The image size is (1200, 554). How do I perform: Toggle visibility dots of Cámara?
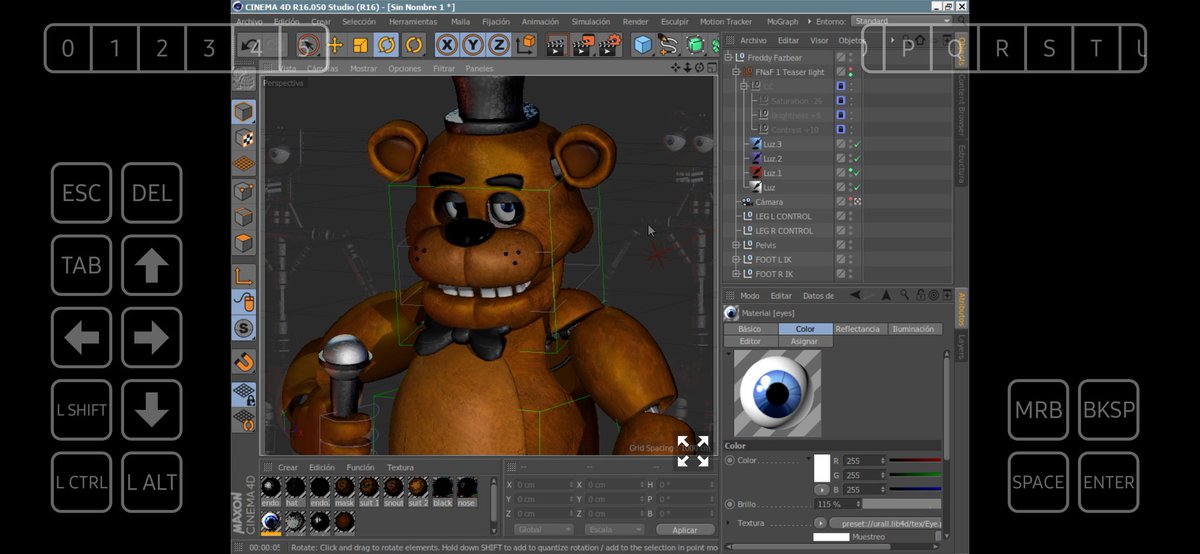850,201
